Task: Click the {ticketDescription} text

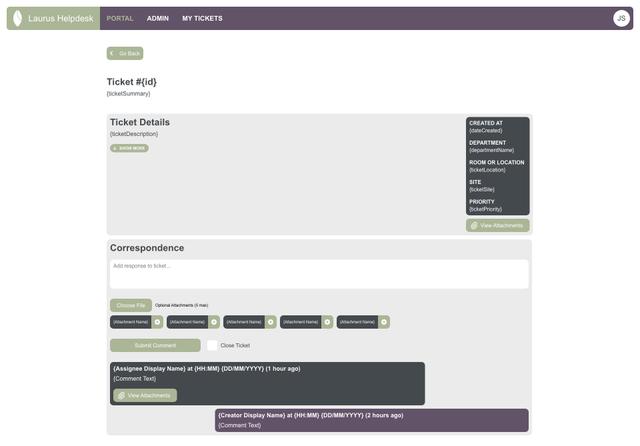Action: pyautogui.click(x=134, y=134)
